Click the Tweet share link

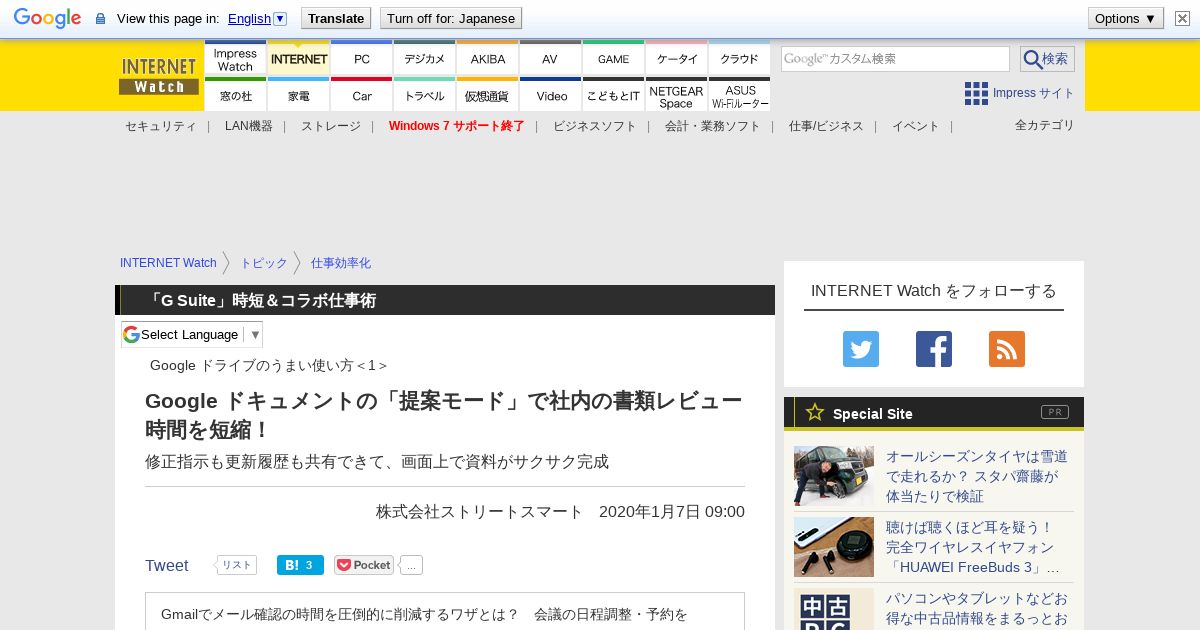coord(167,565)
